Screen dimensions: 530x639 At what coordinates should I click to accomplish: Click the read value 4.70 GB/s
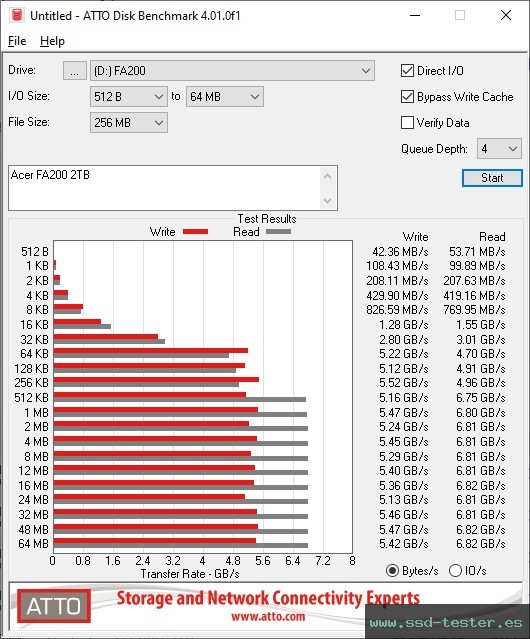481,354
